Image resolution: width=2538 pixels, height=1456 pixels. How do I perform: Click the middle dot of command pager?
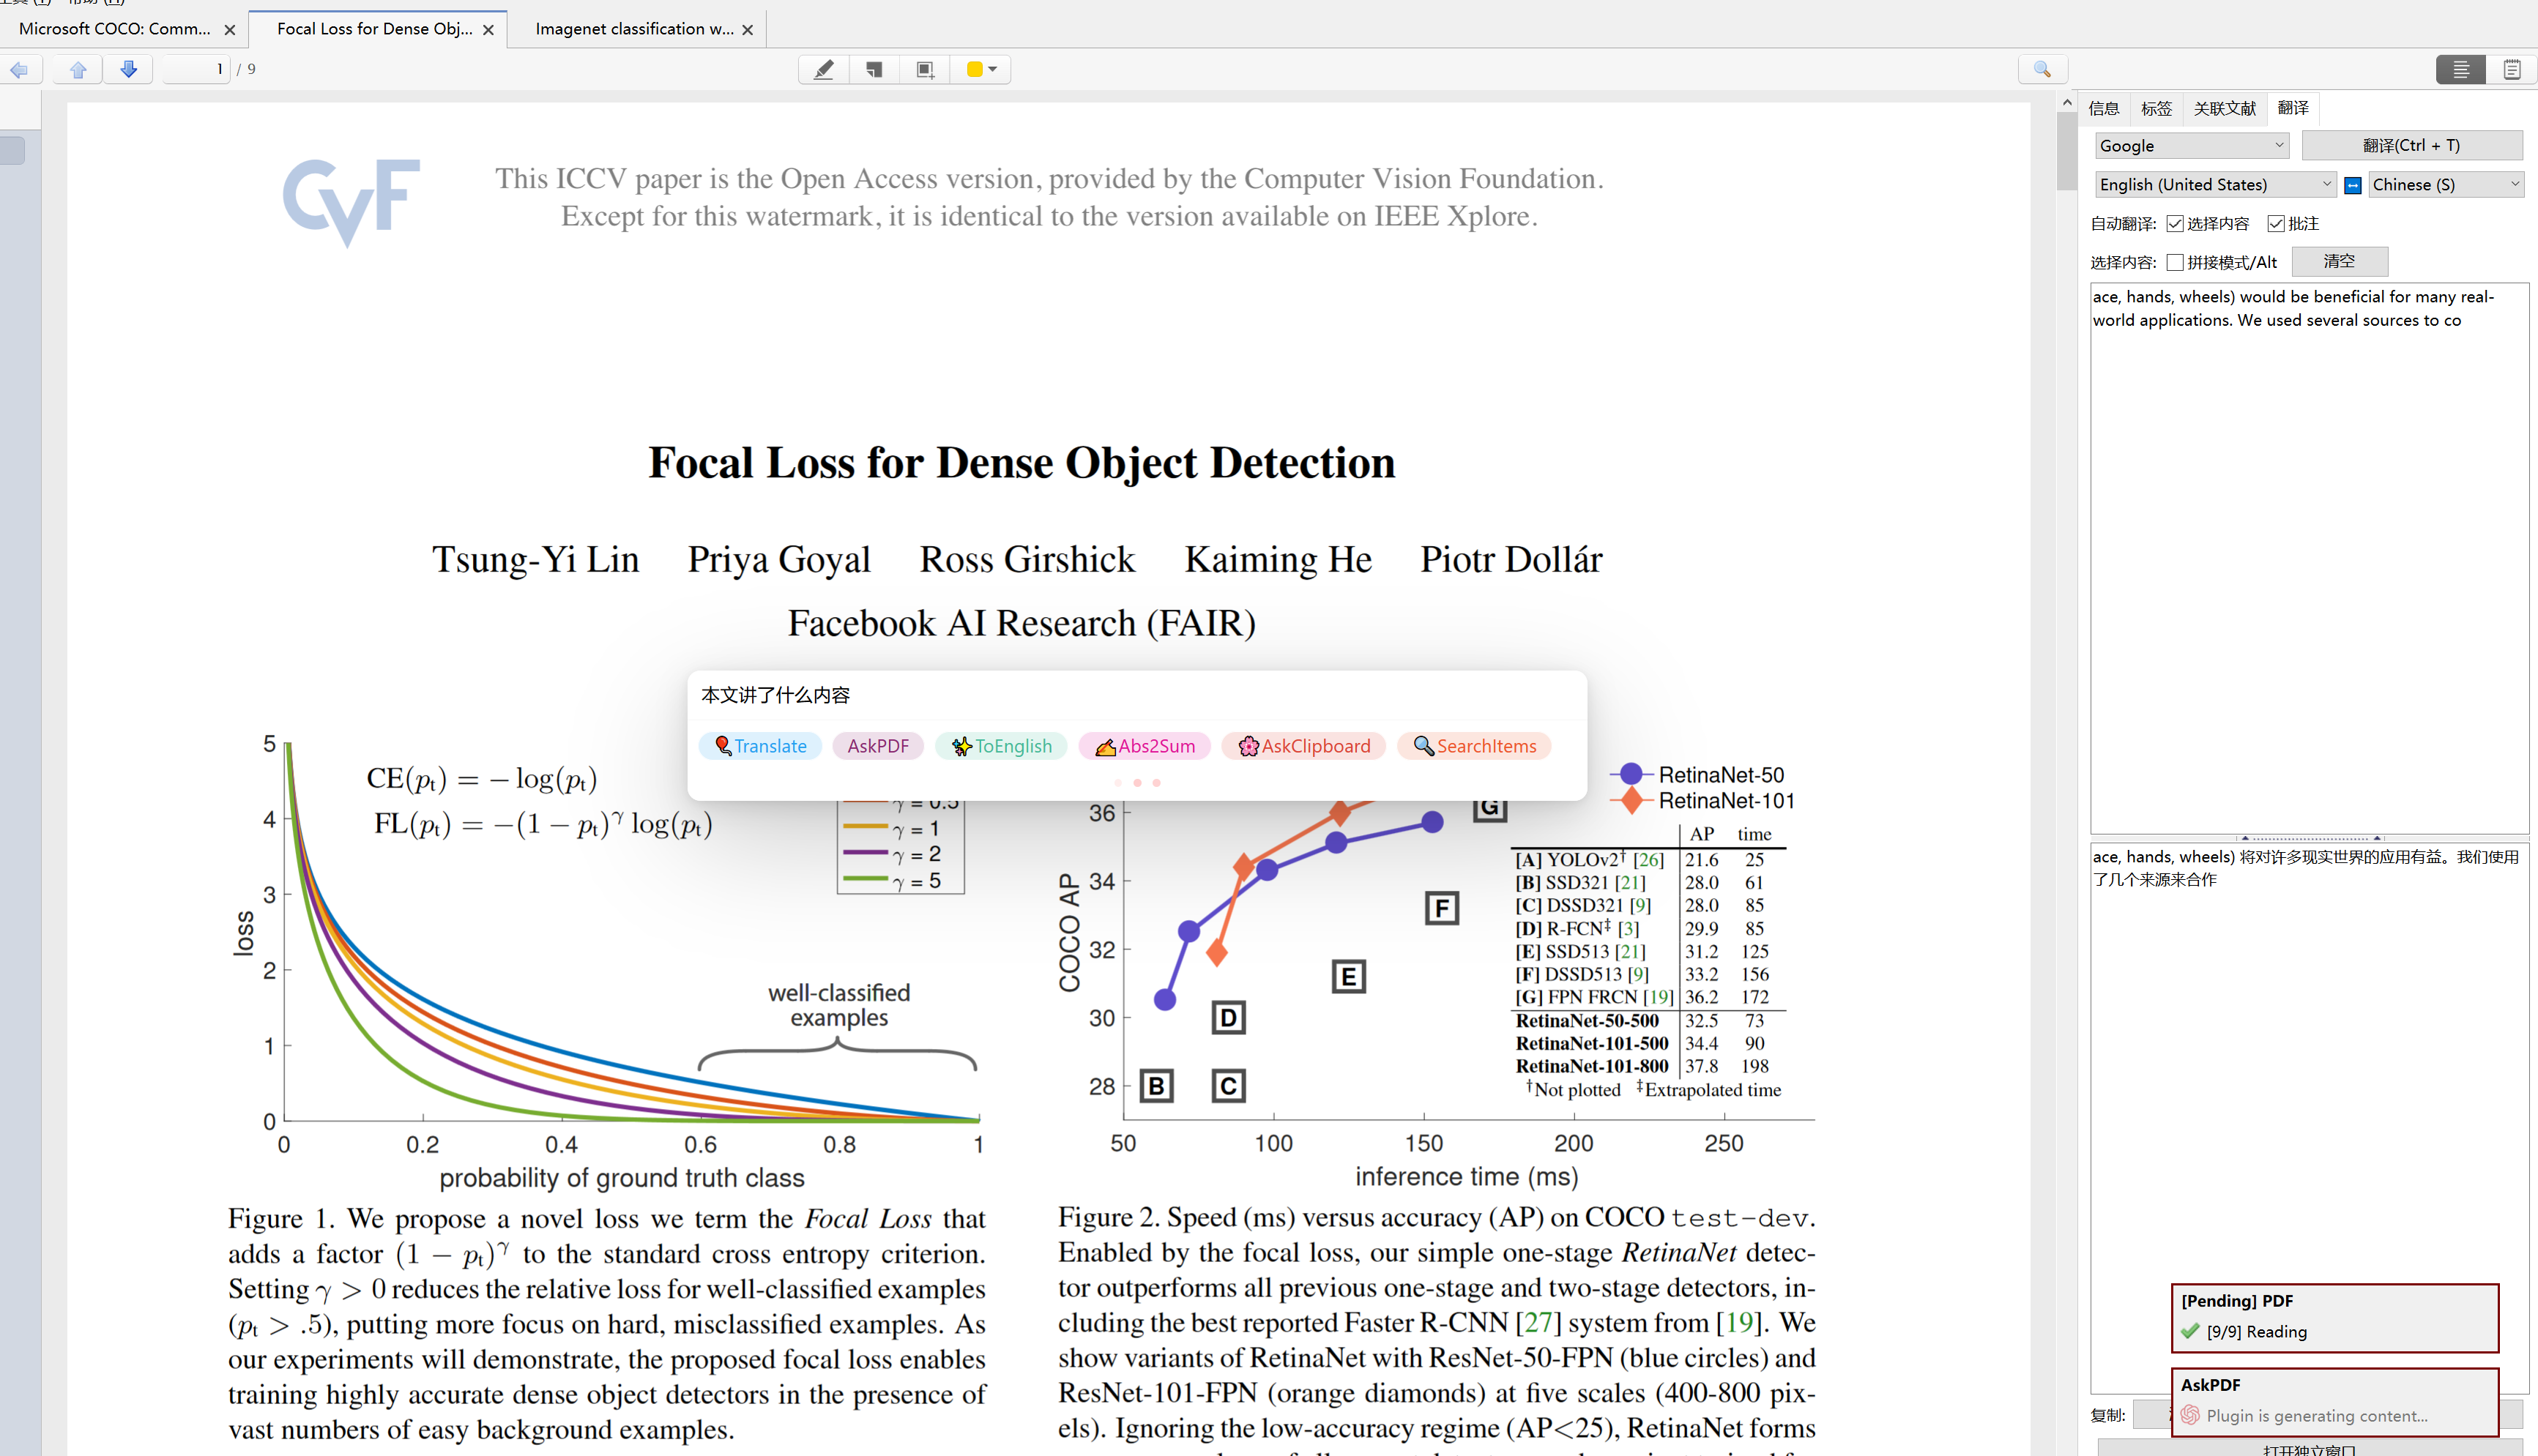click(x=1137, y=783)
